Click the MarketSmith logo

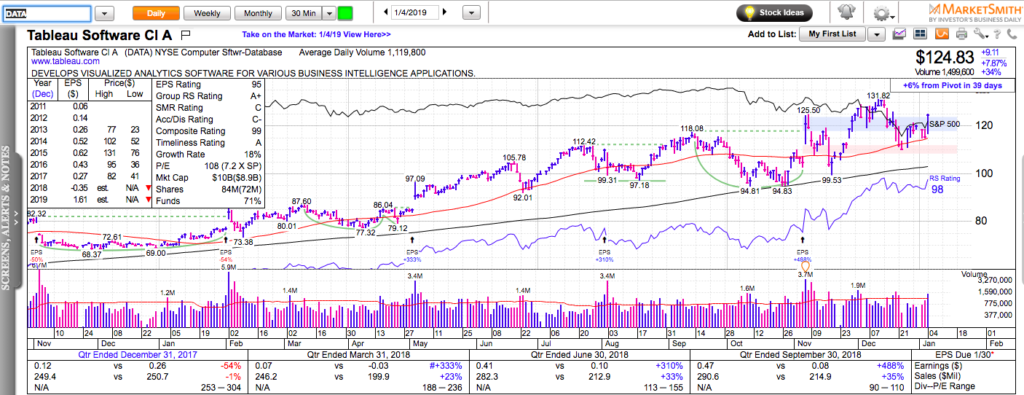pos(974,12)
